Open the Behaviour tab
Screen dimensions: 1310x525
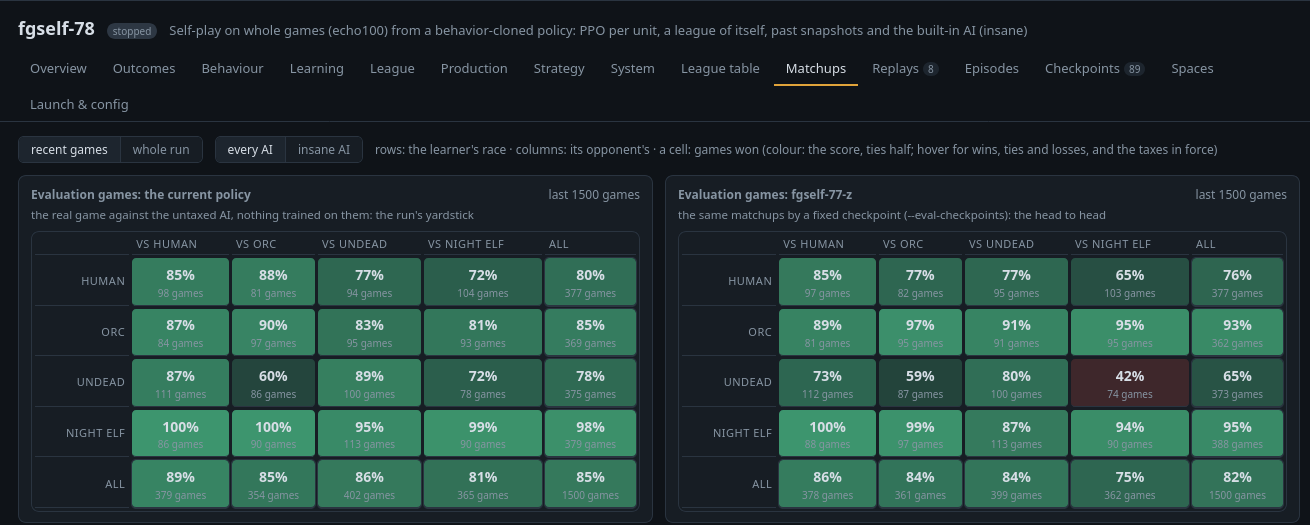[x=232, y=69]
